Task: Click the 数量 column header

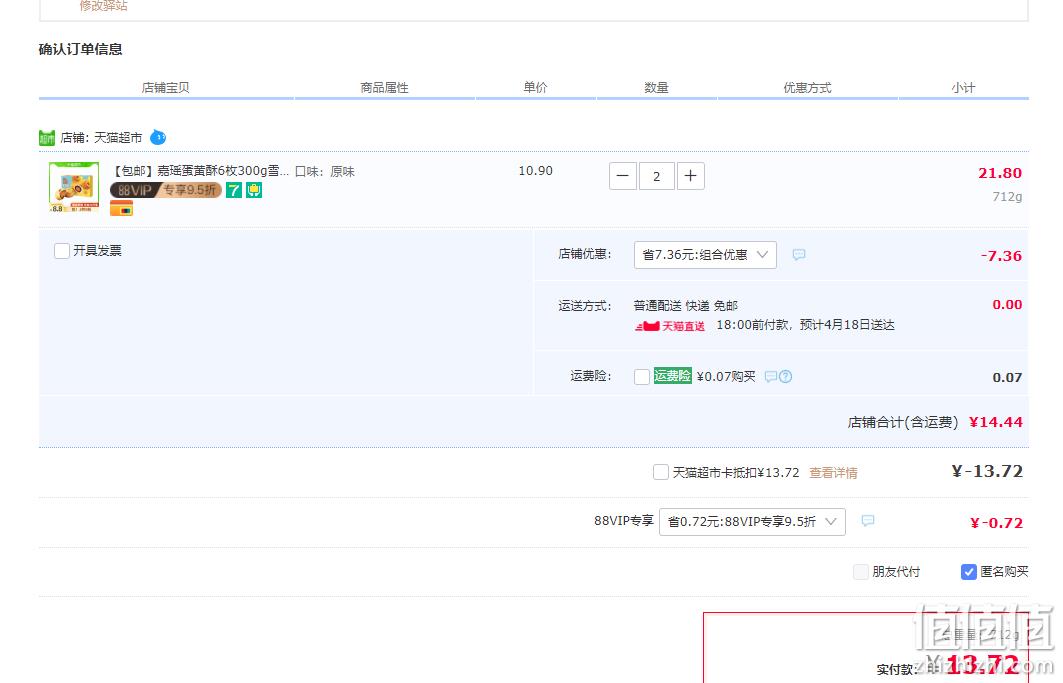Action: pyautogui.click(x=656, y=87)
